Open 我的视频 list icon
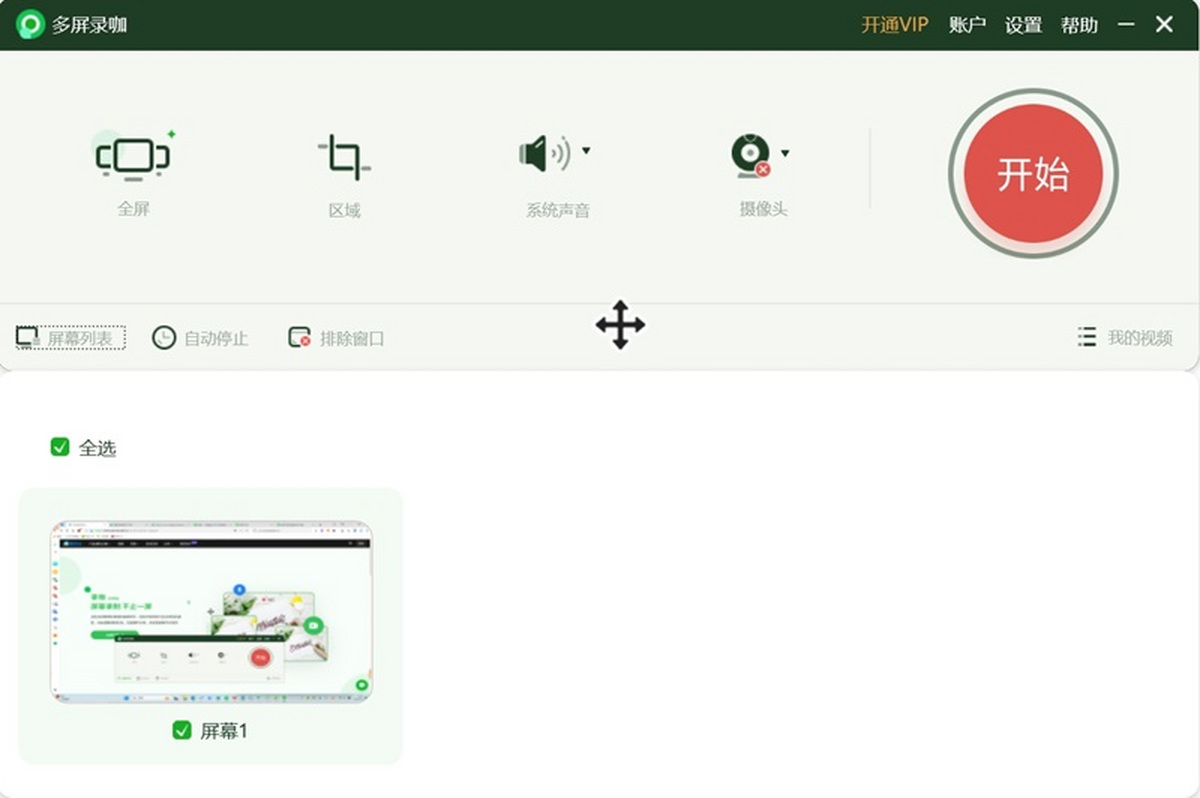Screen dimensions: 1200x798 pos(1087,337)
